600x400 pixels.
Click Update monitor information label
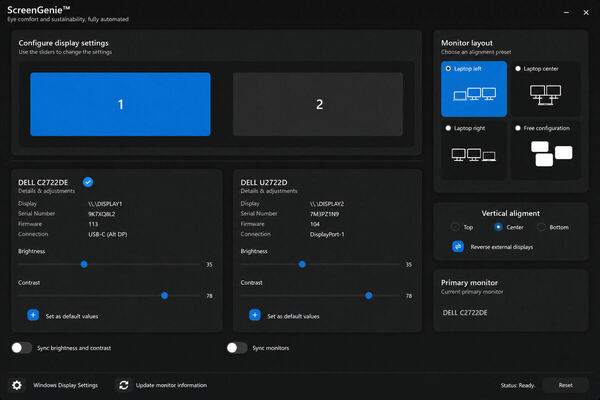tap(171, 385)
